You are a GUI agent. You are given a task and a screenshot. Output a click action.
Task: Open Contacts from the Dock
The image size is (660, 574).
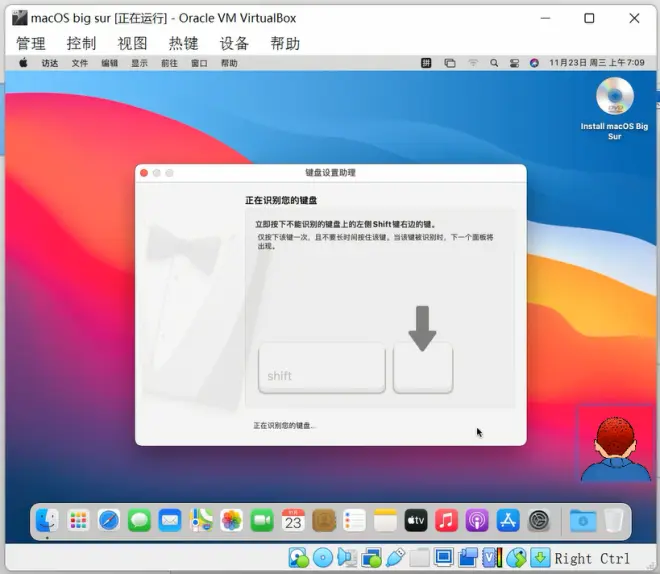point(324,521)
